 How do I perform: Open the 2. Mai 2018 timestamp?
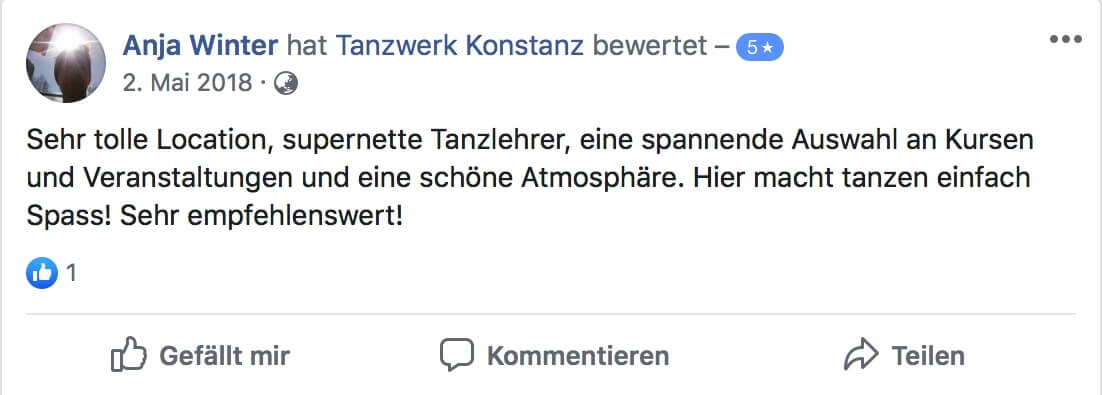187,83
